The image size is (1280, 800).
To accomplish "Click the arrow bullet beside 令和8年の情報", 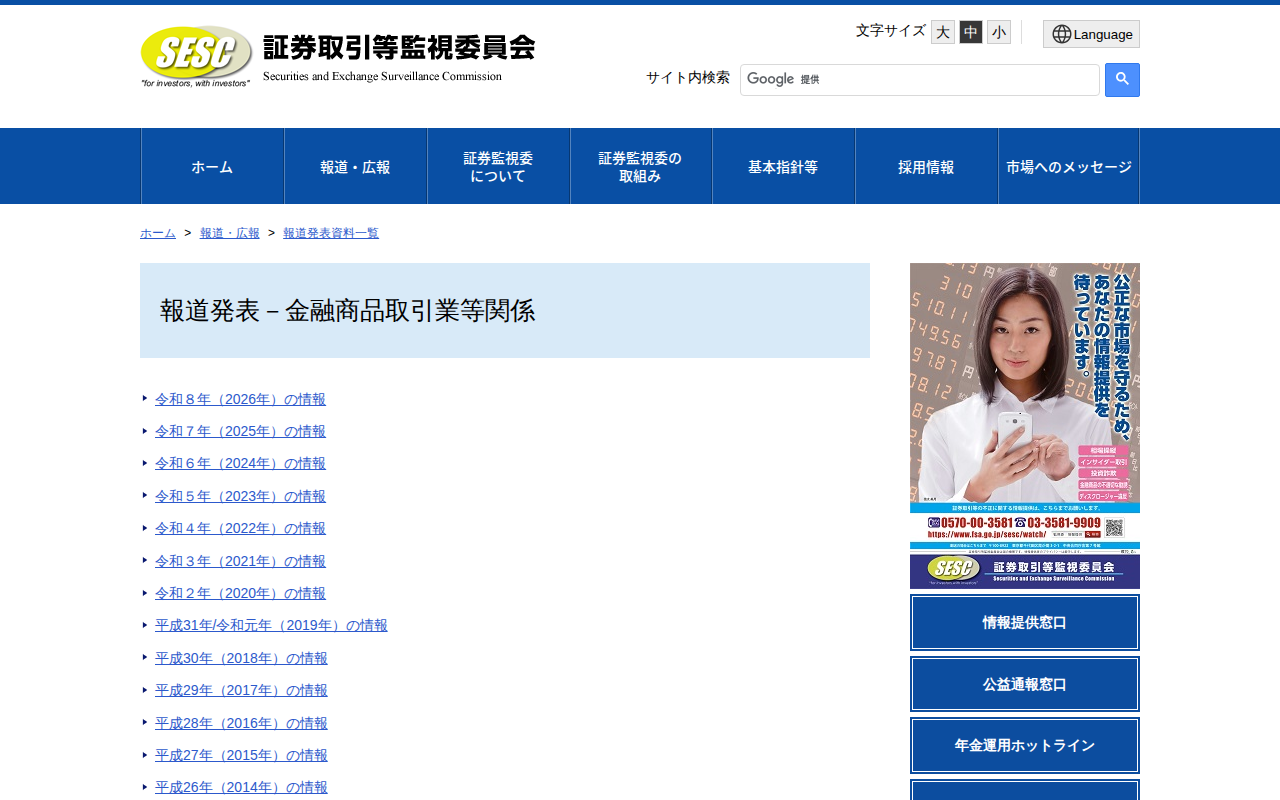I will [x=143, y=398].
